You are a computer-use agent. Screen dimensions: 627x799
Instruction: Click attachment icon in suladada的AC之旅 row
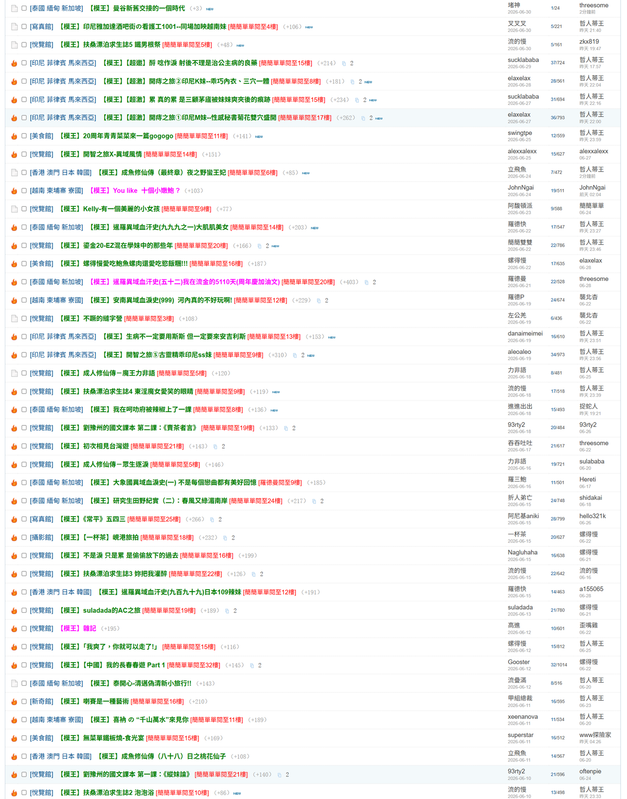[x=227, y=611]
